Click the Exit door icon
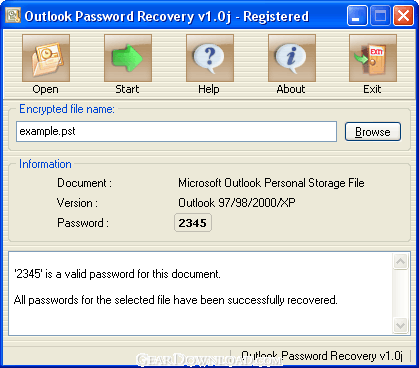 point(373,58)
